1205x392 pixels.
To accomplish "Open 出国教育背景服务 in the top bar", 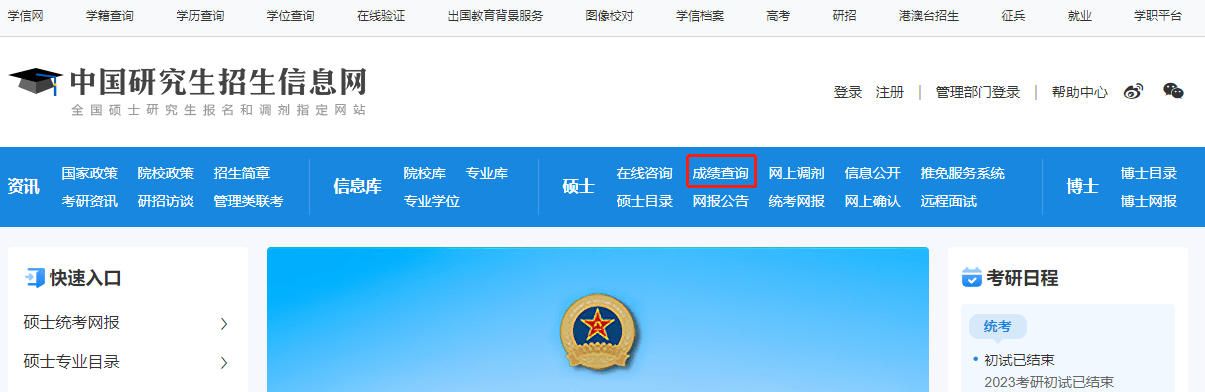I will [x=495, y=16].
